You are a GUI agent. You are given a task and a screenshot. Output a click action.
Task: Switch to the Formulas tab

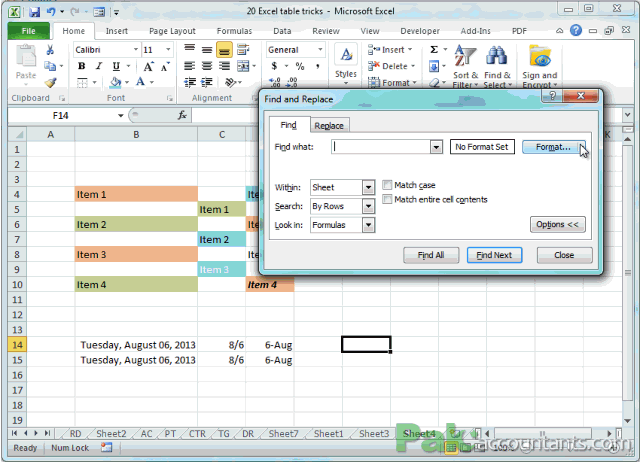[x=234, y=31]
